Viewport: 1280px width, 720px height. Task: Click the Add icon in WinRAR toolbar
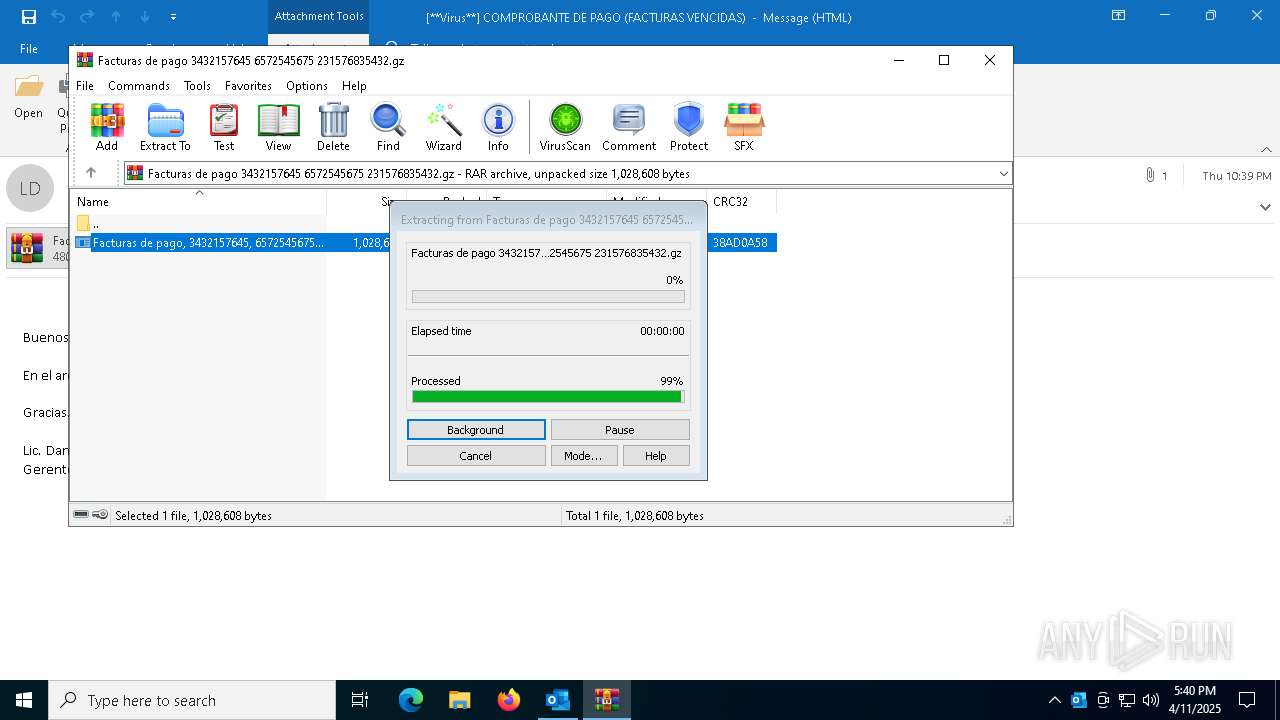(x=107, y=127)
